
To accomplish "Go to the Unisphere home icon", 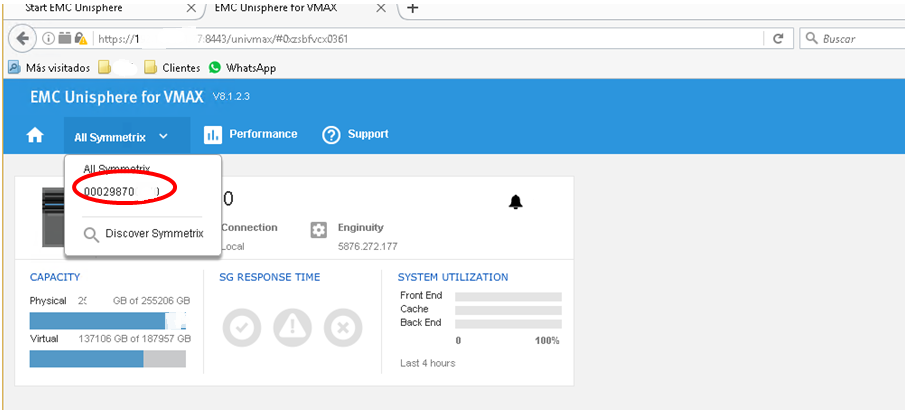I will [x=35, y=136].
